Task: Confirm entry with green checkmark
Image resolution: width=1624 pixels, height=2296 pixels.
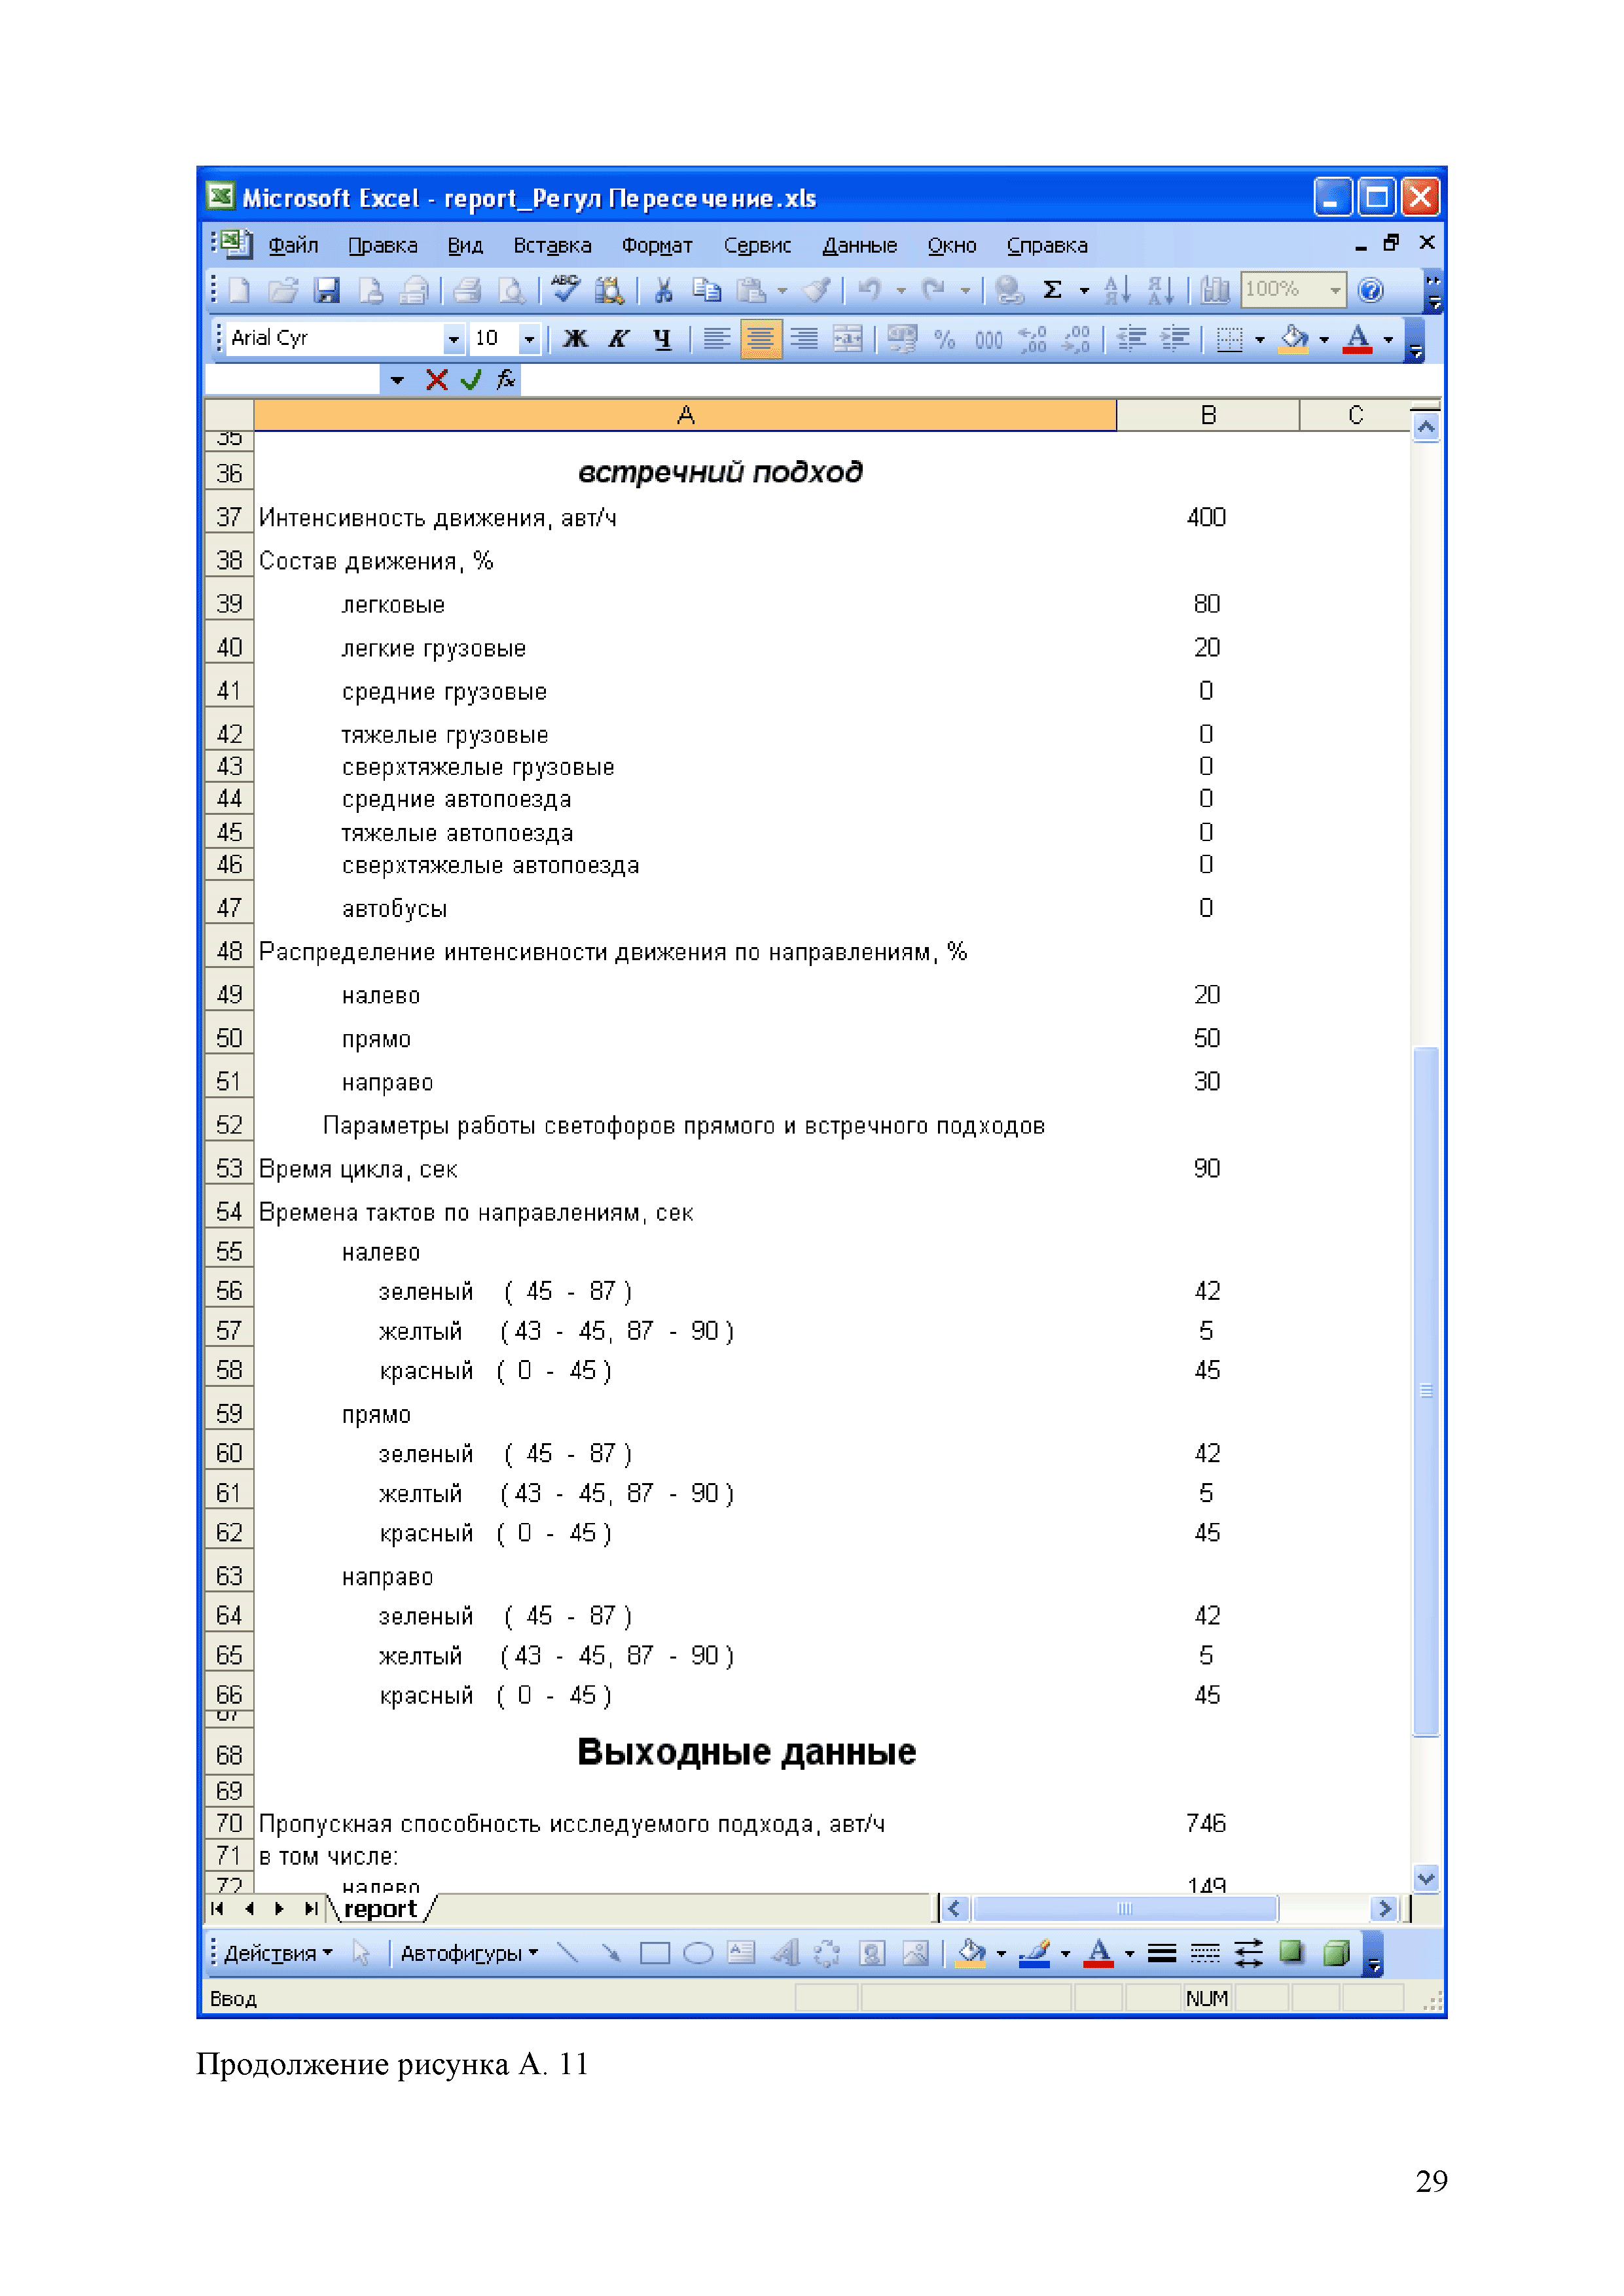Action: click(x=471, y=380)
